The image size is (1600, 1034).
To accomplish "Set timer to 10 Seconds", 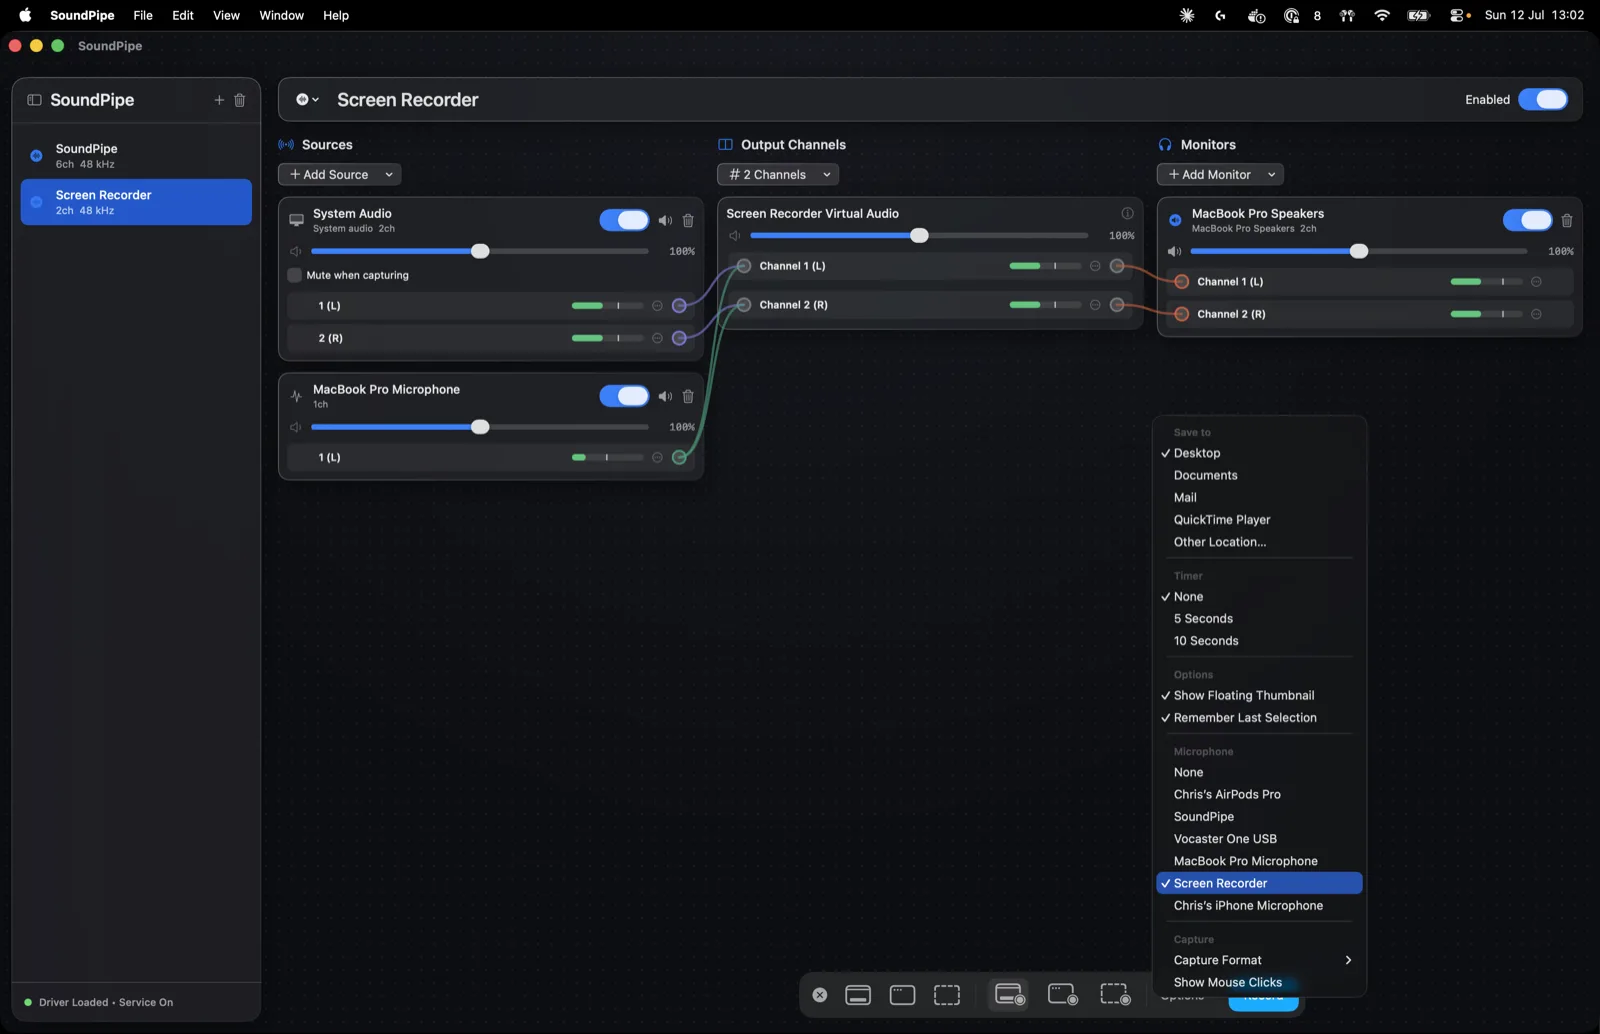I will click(x=1206, y=640).
